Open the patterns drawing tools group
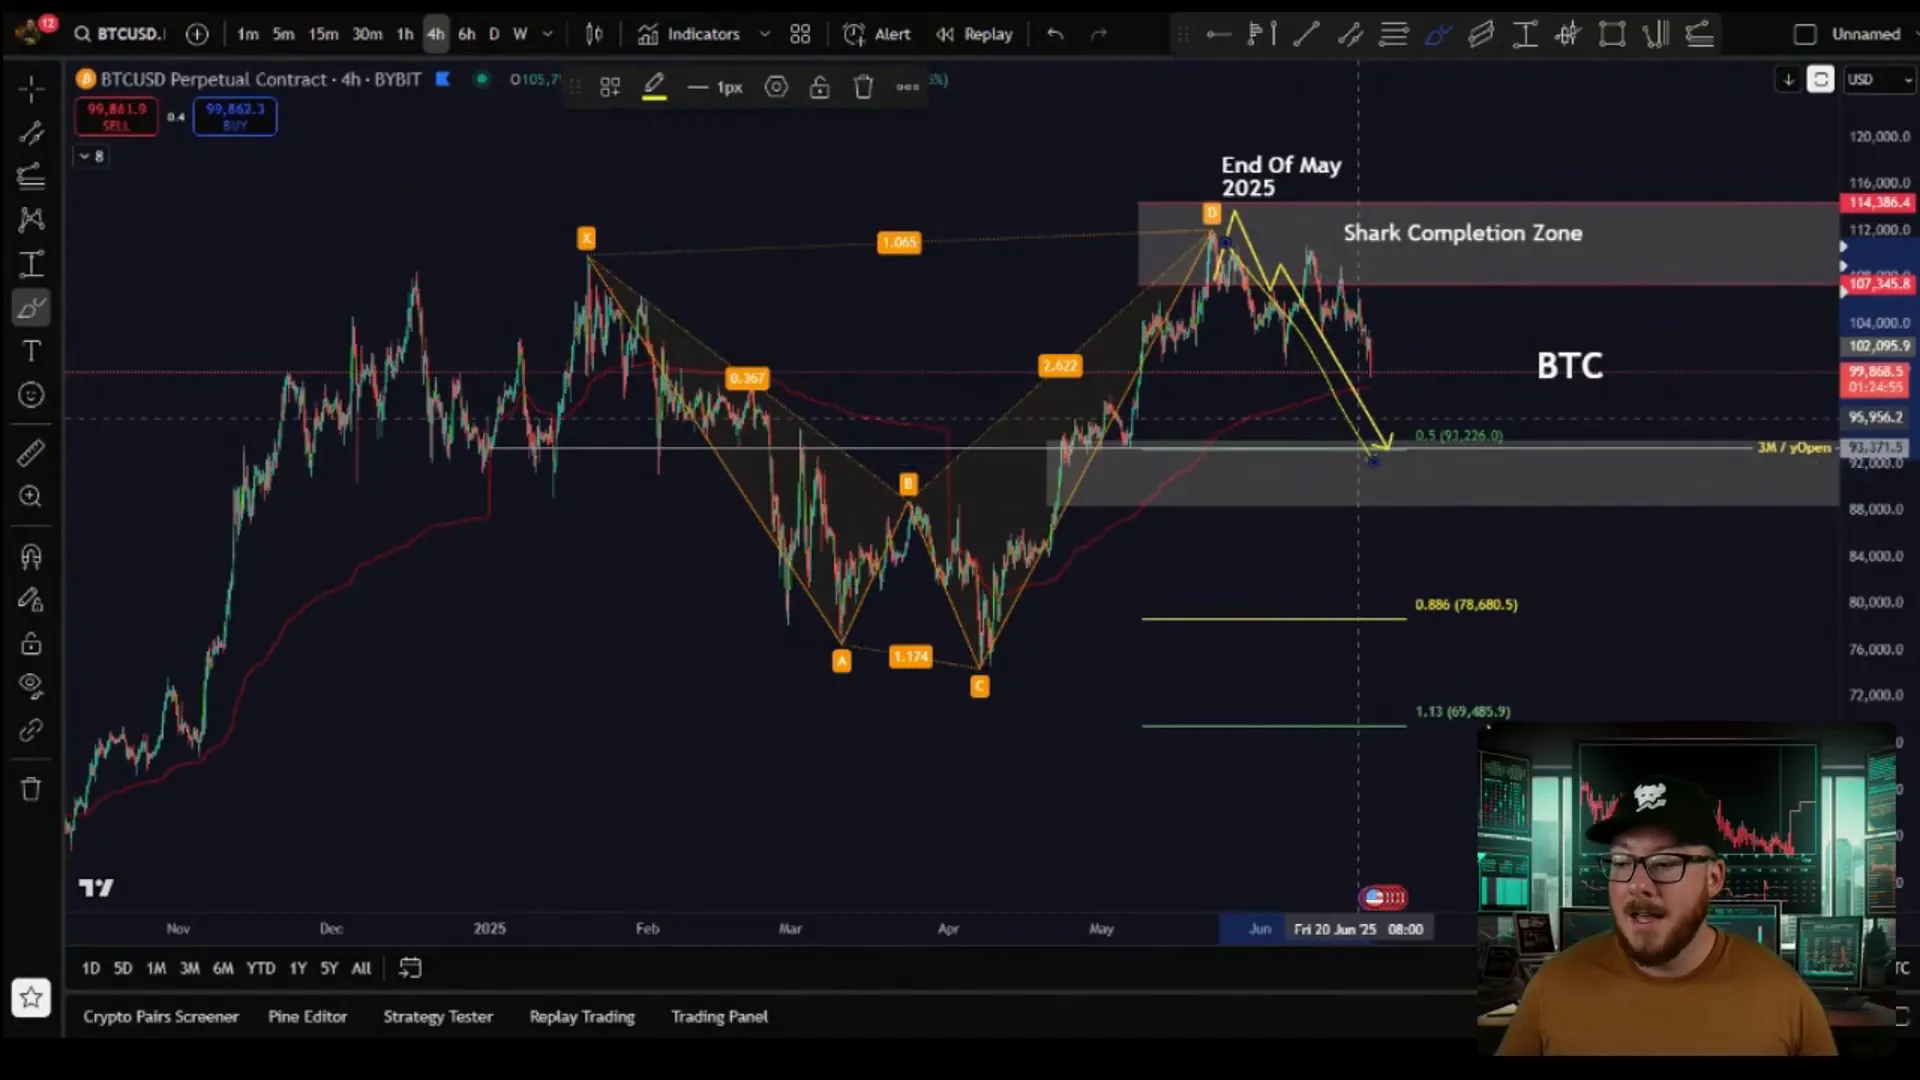1920x1080 pixels. tap(31, 220)
